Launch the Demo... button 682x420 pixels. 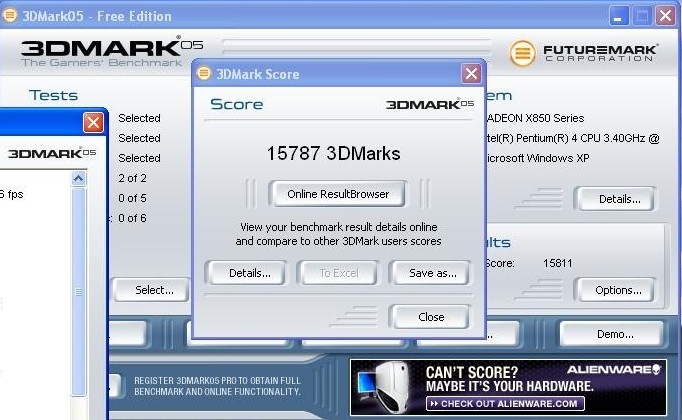click(x=612, y=334)
